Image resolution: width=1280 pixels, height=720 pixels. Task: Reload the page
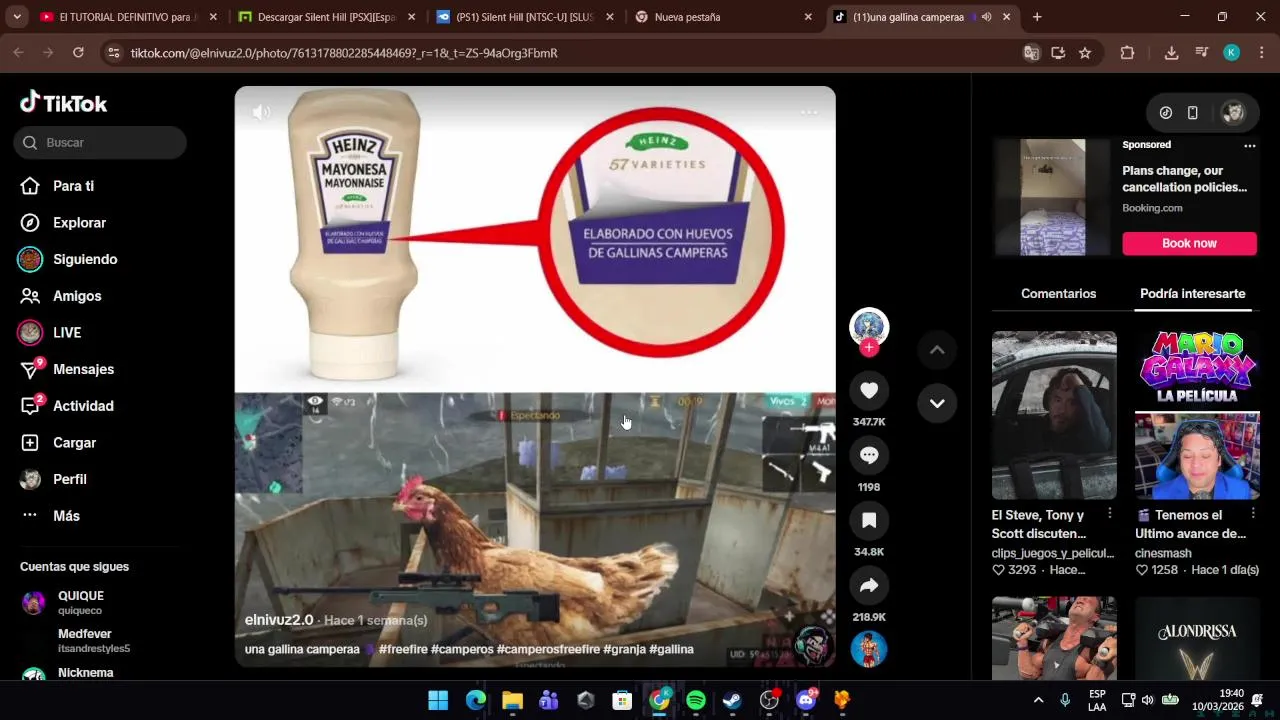[x=78, y=53]
